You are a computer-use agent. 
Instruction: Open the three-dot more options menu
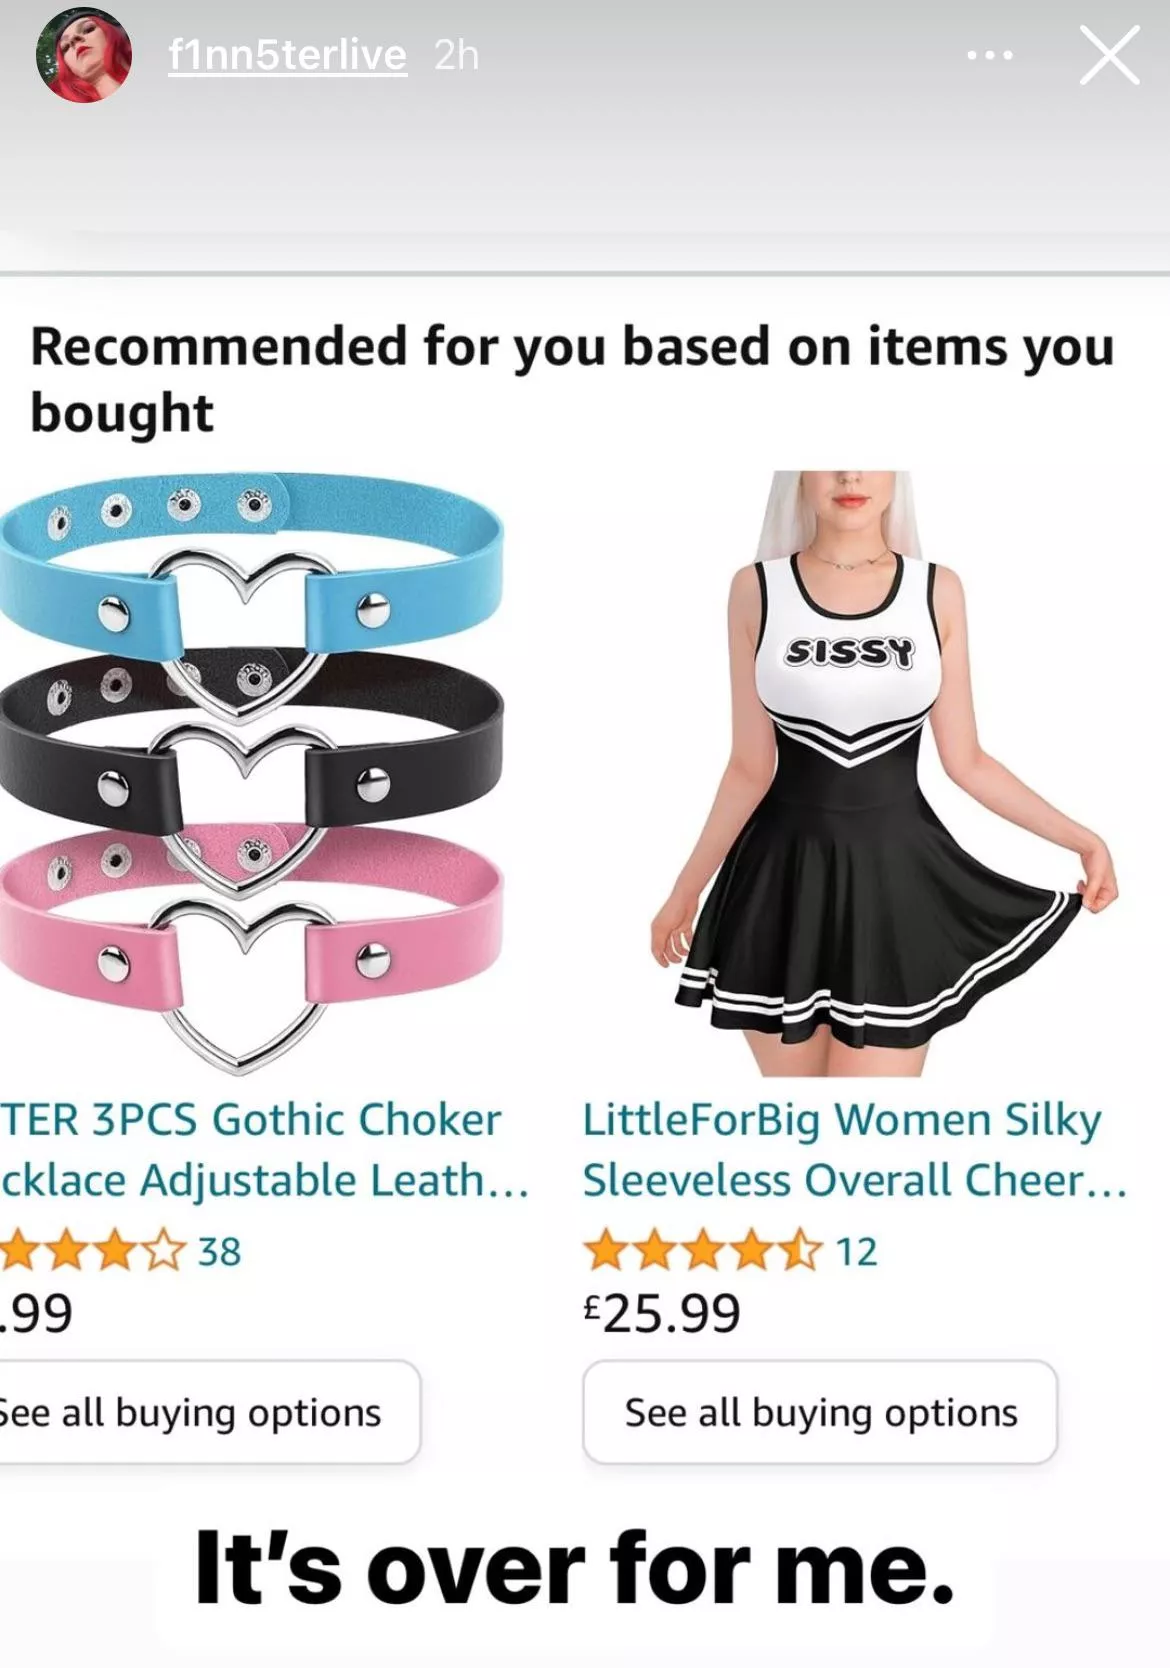coord(990,56)
